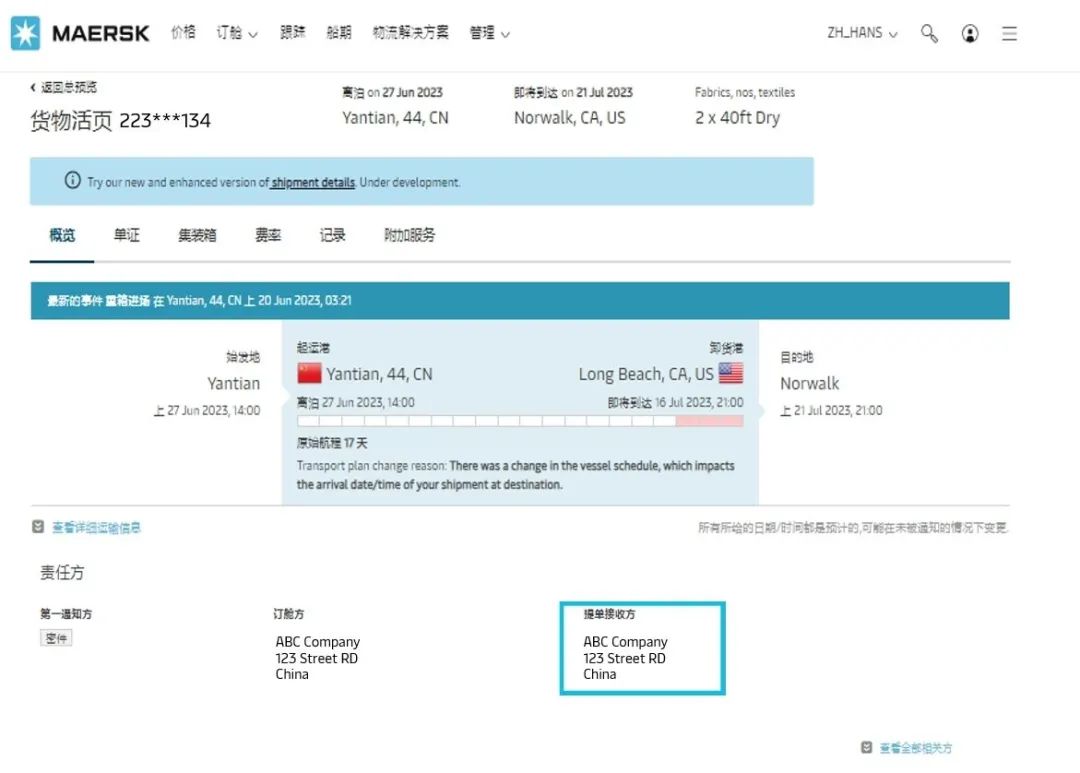Image resolution: width=1080 pixels, height=773 pixels.
Task: Click the 责任方 section heading
Action: (x=62, y=572)
